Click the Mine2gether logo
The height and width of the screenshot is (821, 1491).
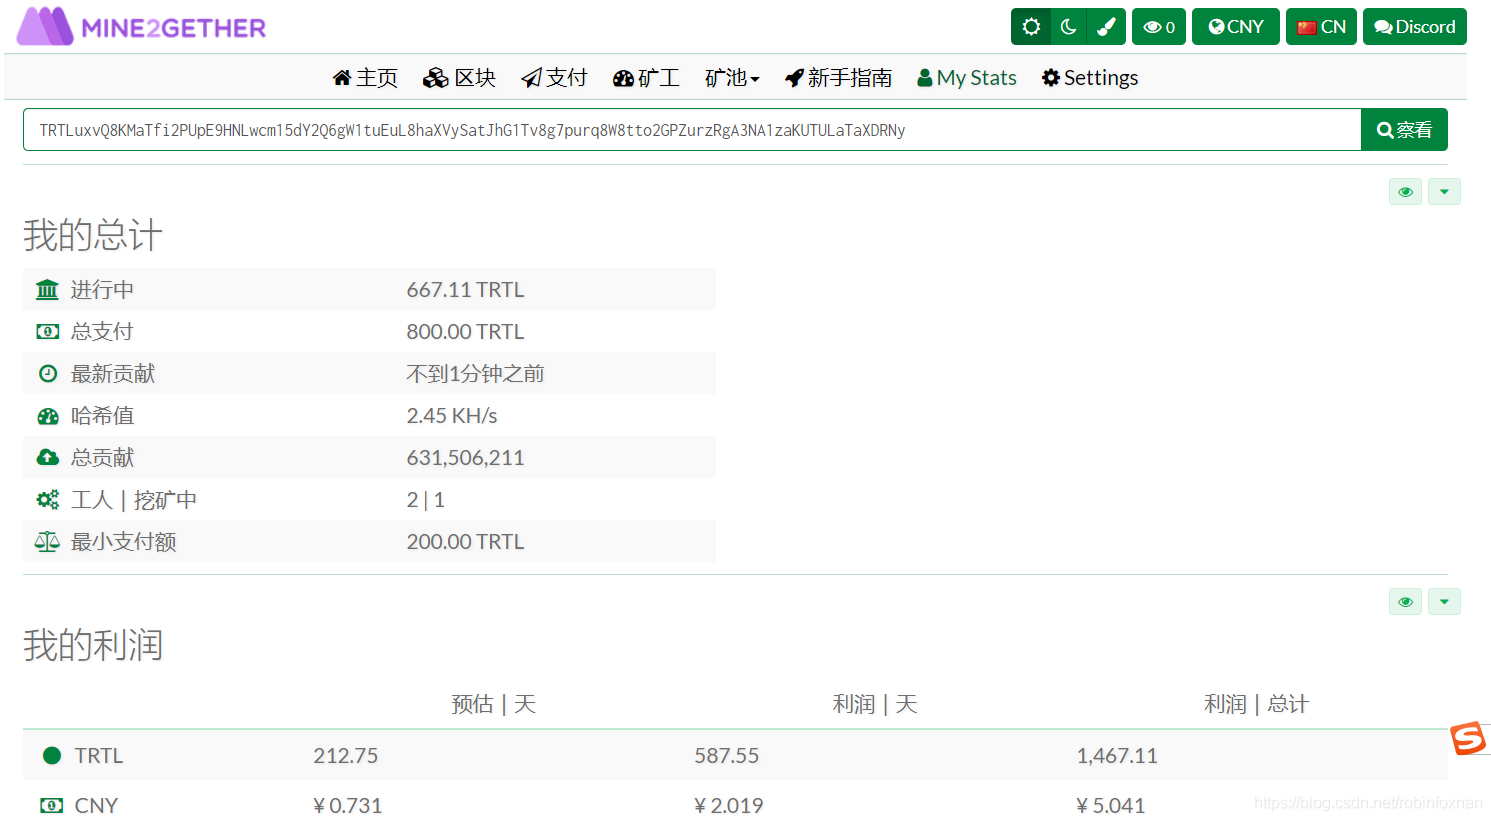coord(141,27)
